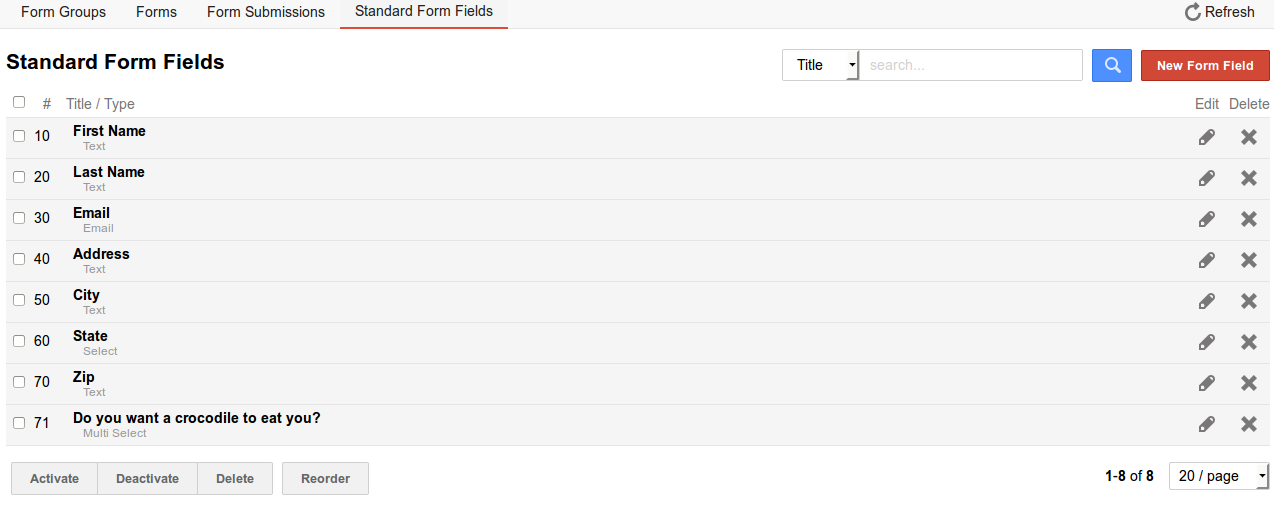
Task: Toggle the select-all checkbox in header
Action: click(19, 102)
